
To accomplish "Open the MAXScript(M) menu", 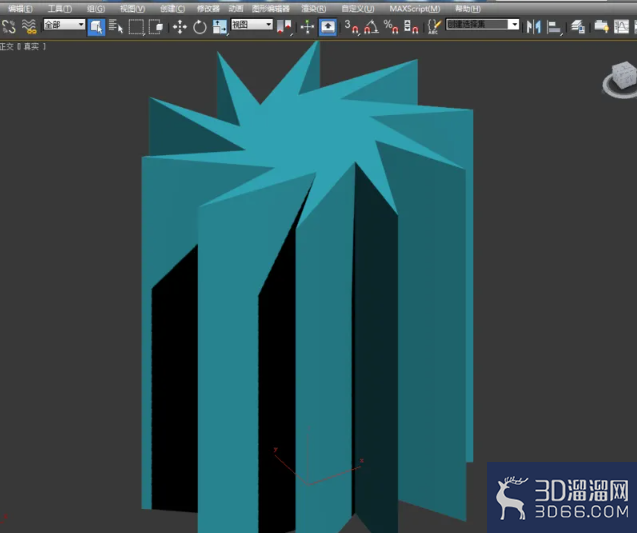I will click(415, 9).
